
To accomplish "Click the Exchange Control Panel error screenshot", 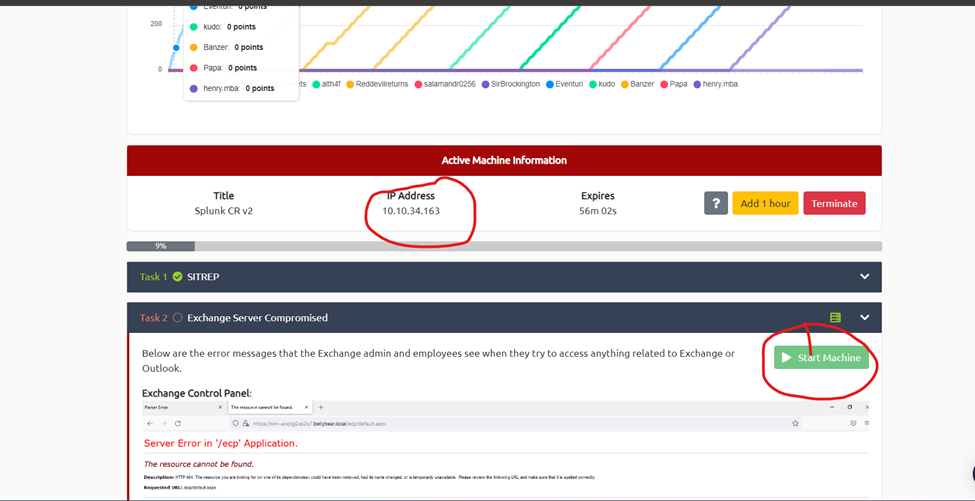I will coord(504,450).
